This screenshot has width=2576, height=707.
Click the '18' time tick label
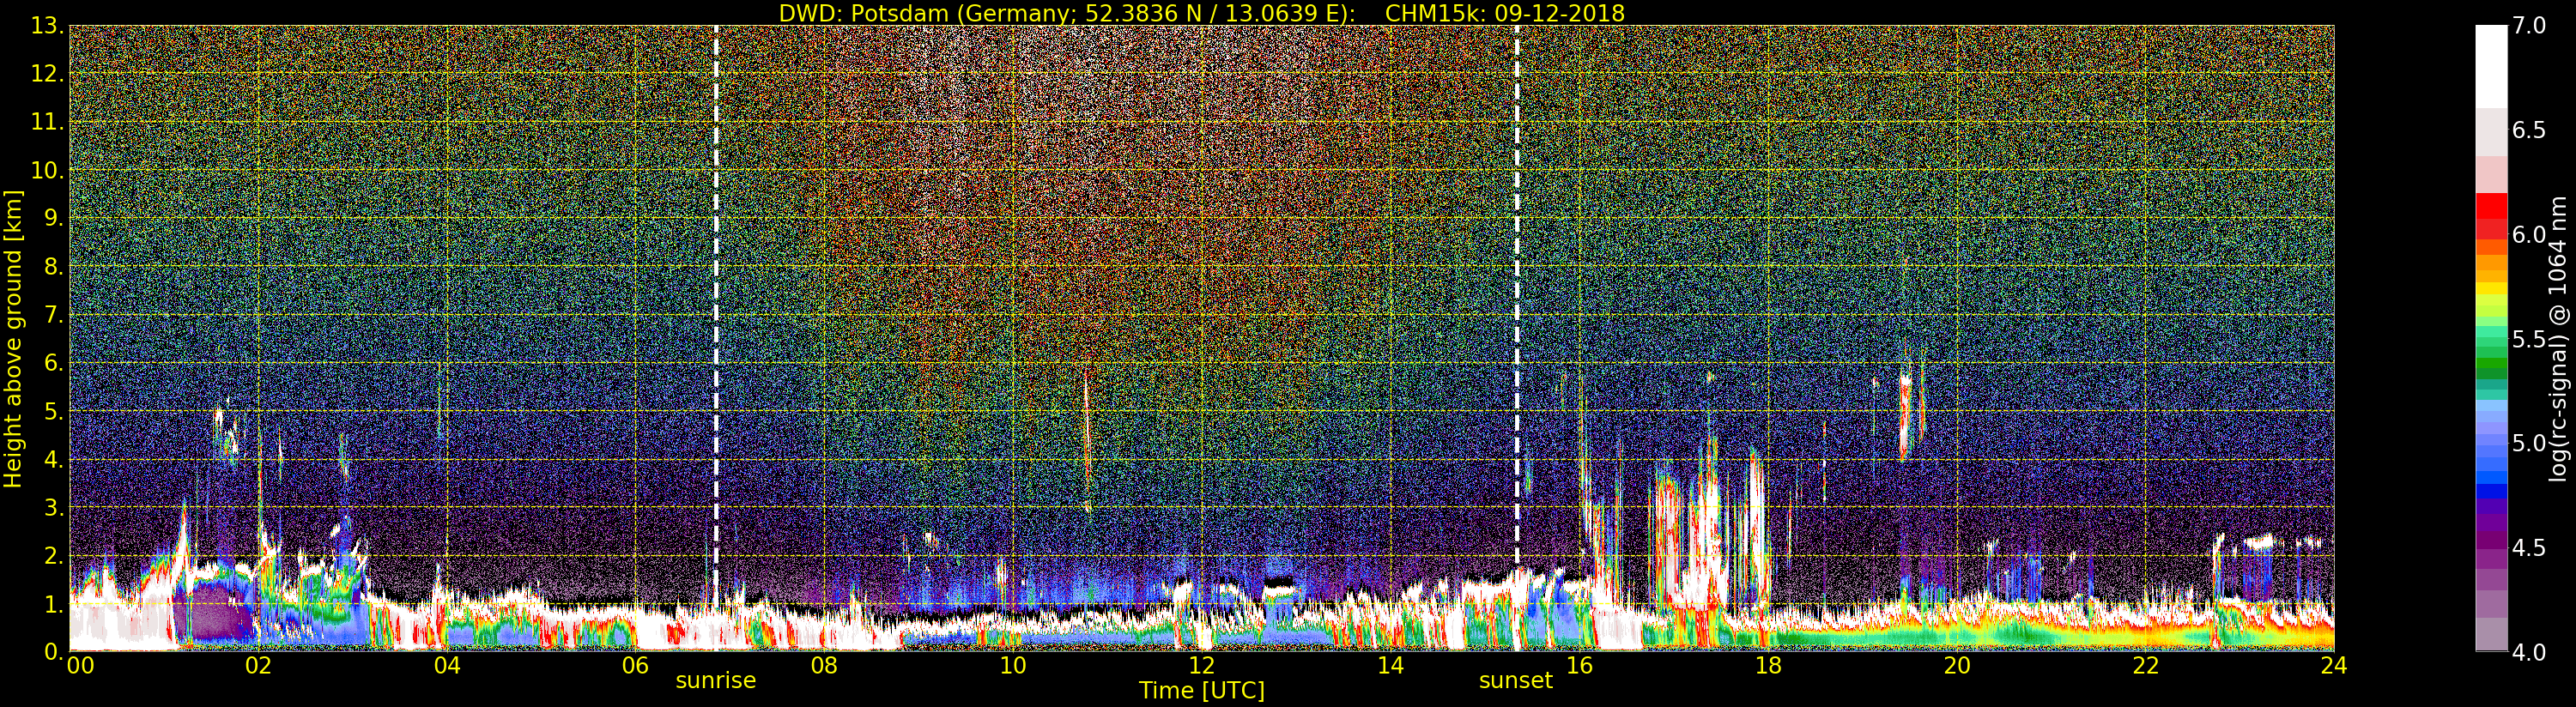tap(1768, 665)
